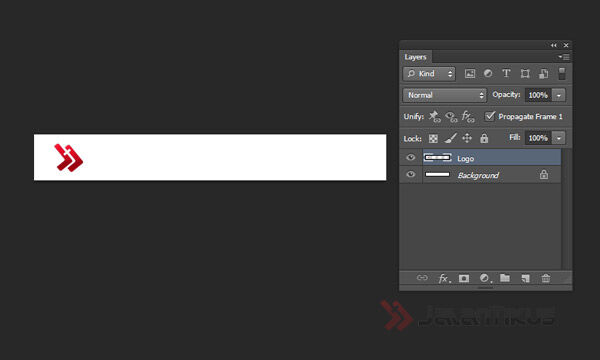The height and width of the screenshot is (360, 600).
Task: Filter layers by adjustment layer icon
Action: tap(488, 73)
